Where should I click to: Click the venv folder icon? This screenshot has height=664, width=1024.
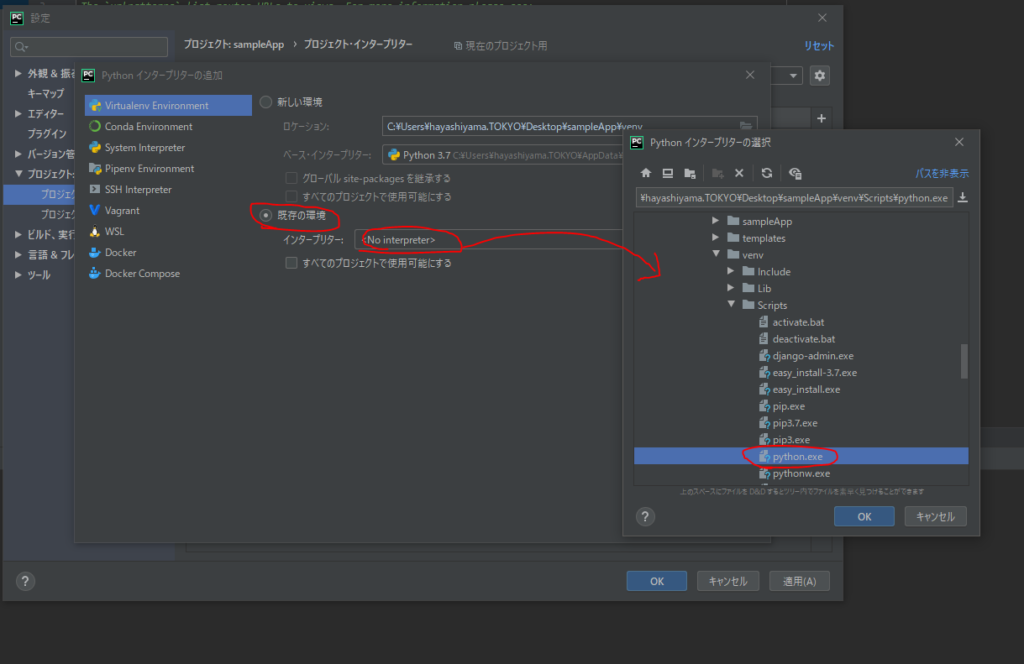(x=733, y=255)
